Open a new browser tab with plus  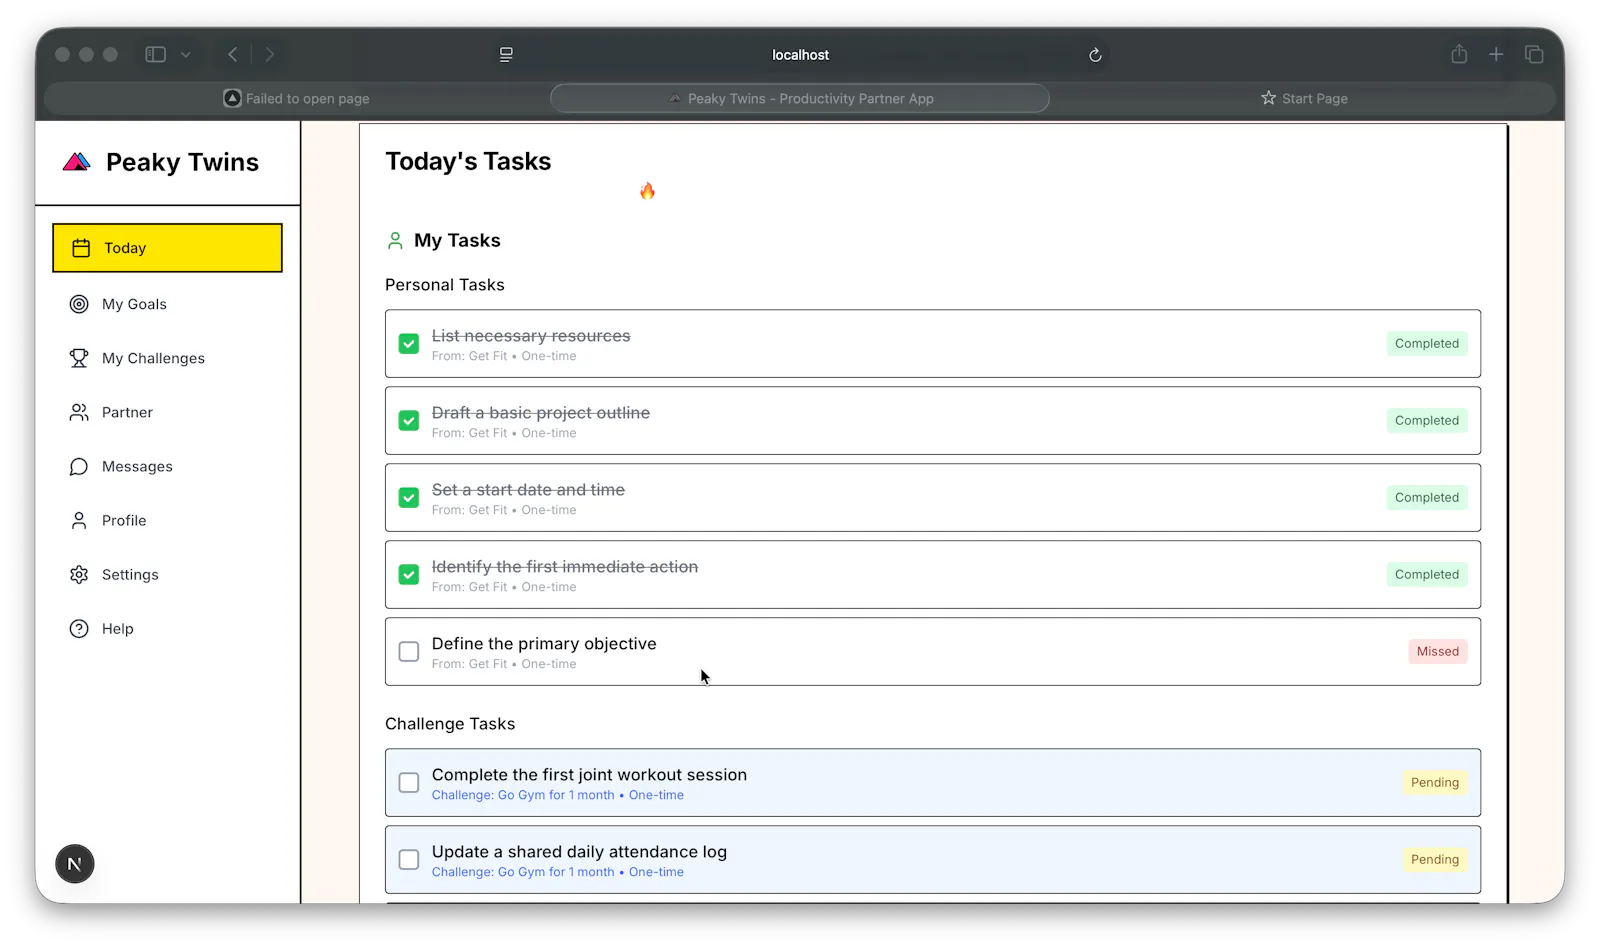pos(1496,54)
